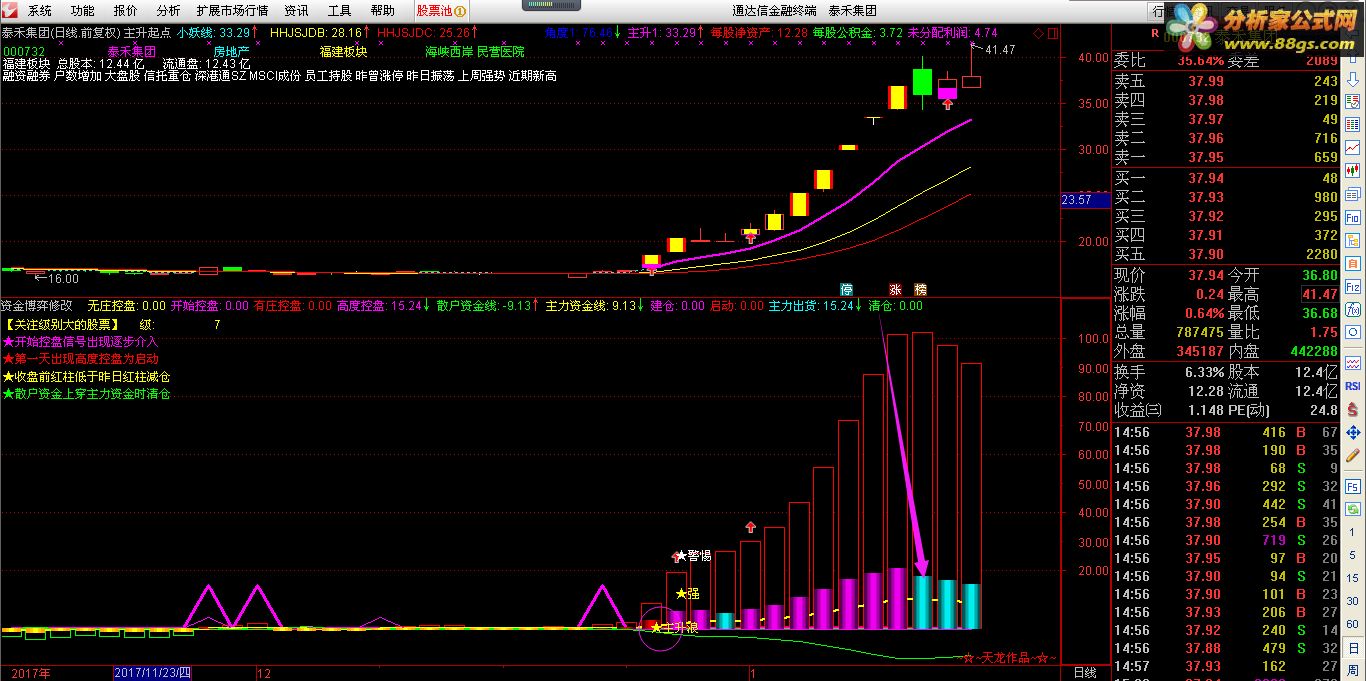Switch to 15-minute period
Viewport: 1366px width, 681px height.
point(1353,577)
